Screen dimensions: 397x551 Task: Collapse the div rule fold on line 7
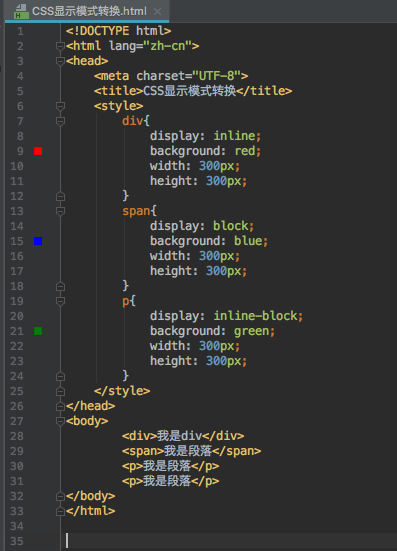(x=60, y=121)
